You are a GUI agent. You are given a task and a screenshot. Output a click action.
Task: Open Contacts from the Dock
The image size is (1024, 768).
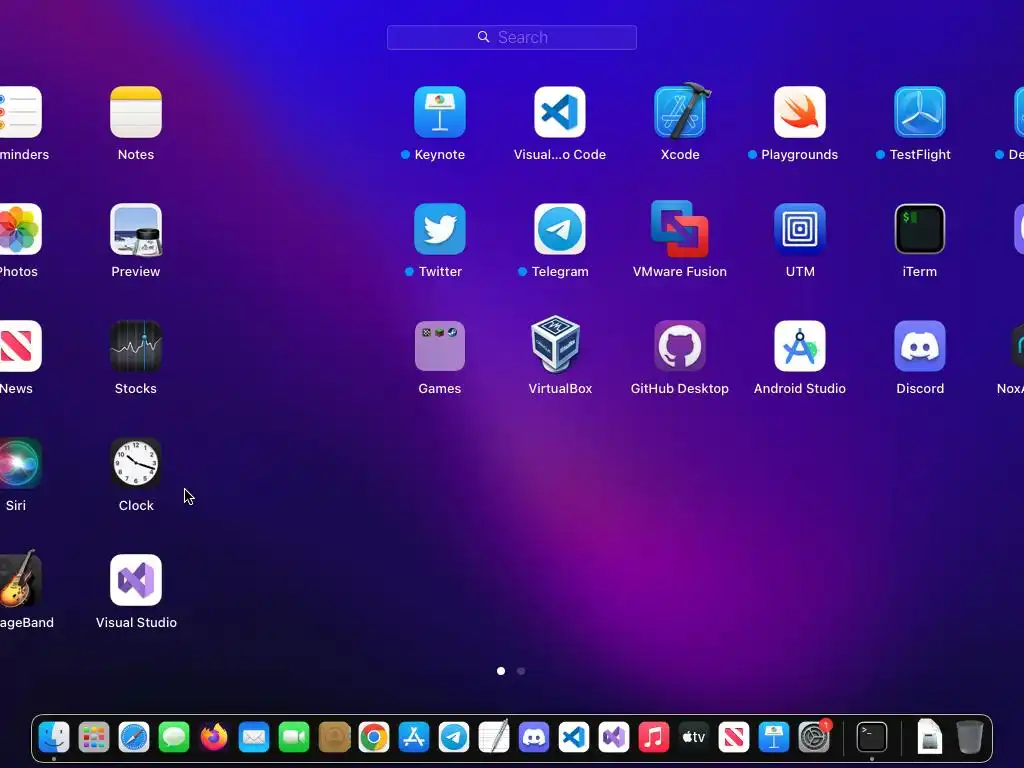(334, 737)
